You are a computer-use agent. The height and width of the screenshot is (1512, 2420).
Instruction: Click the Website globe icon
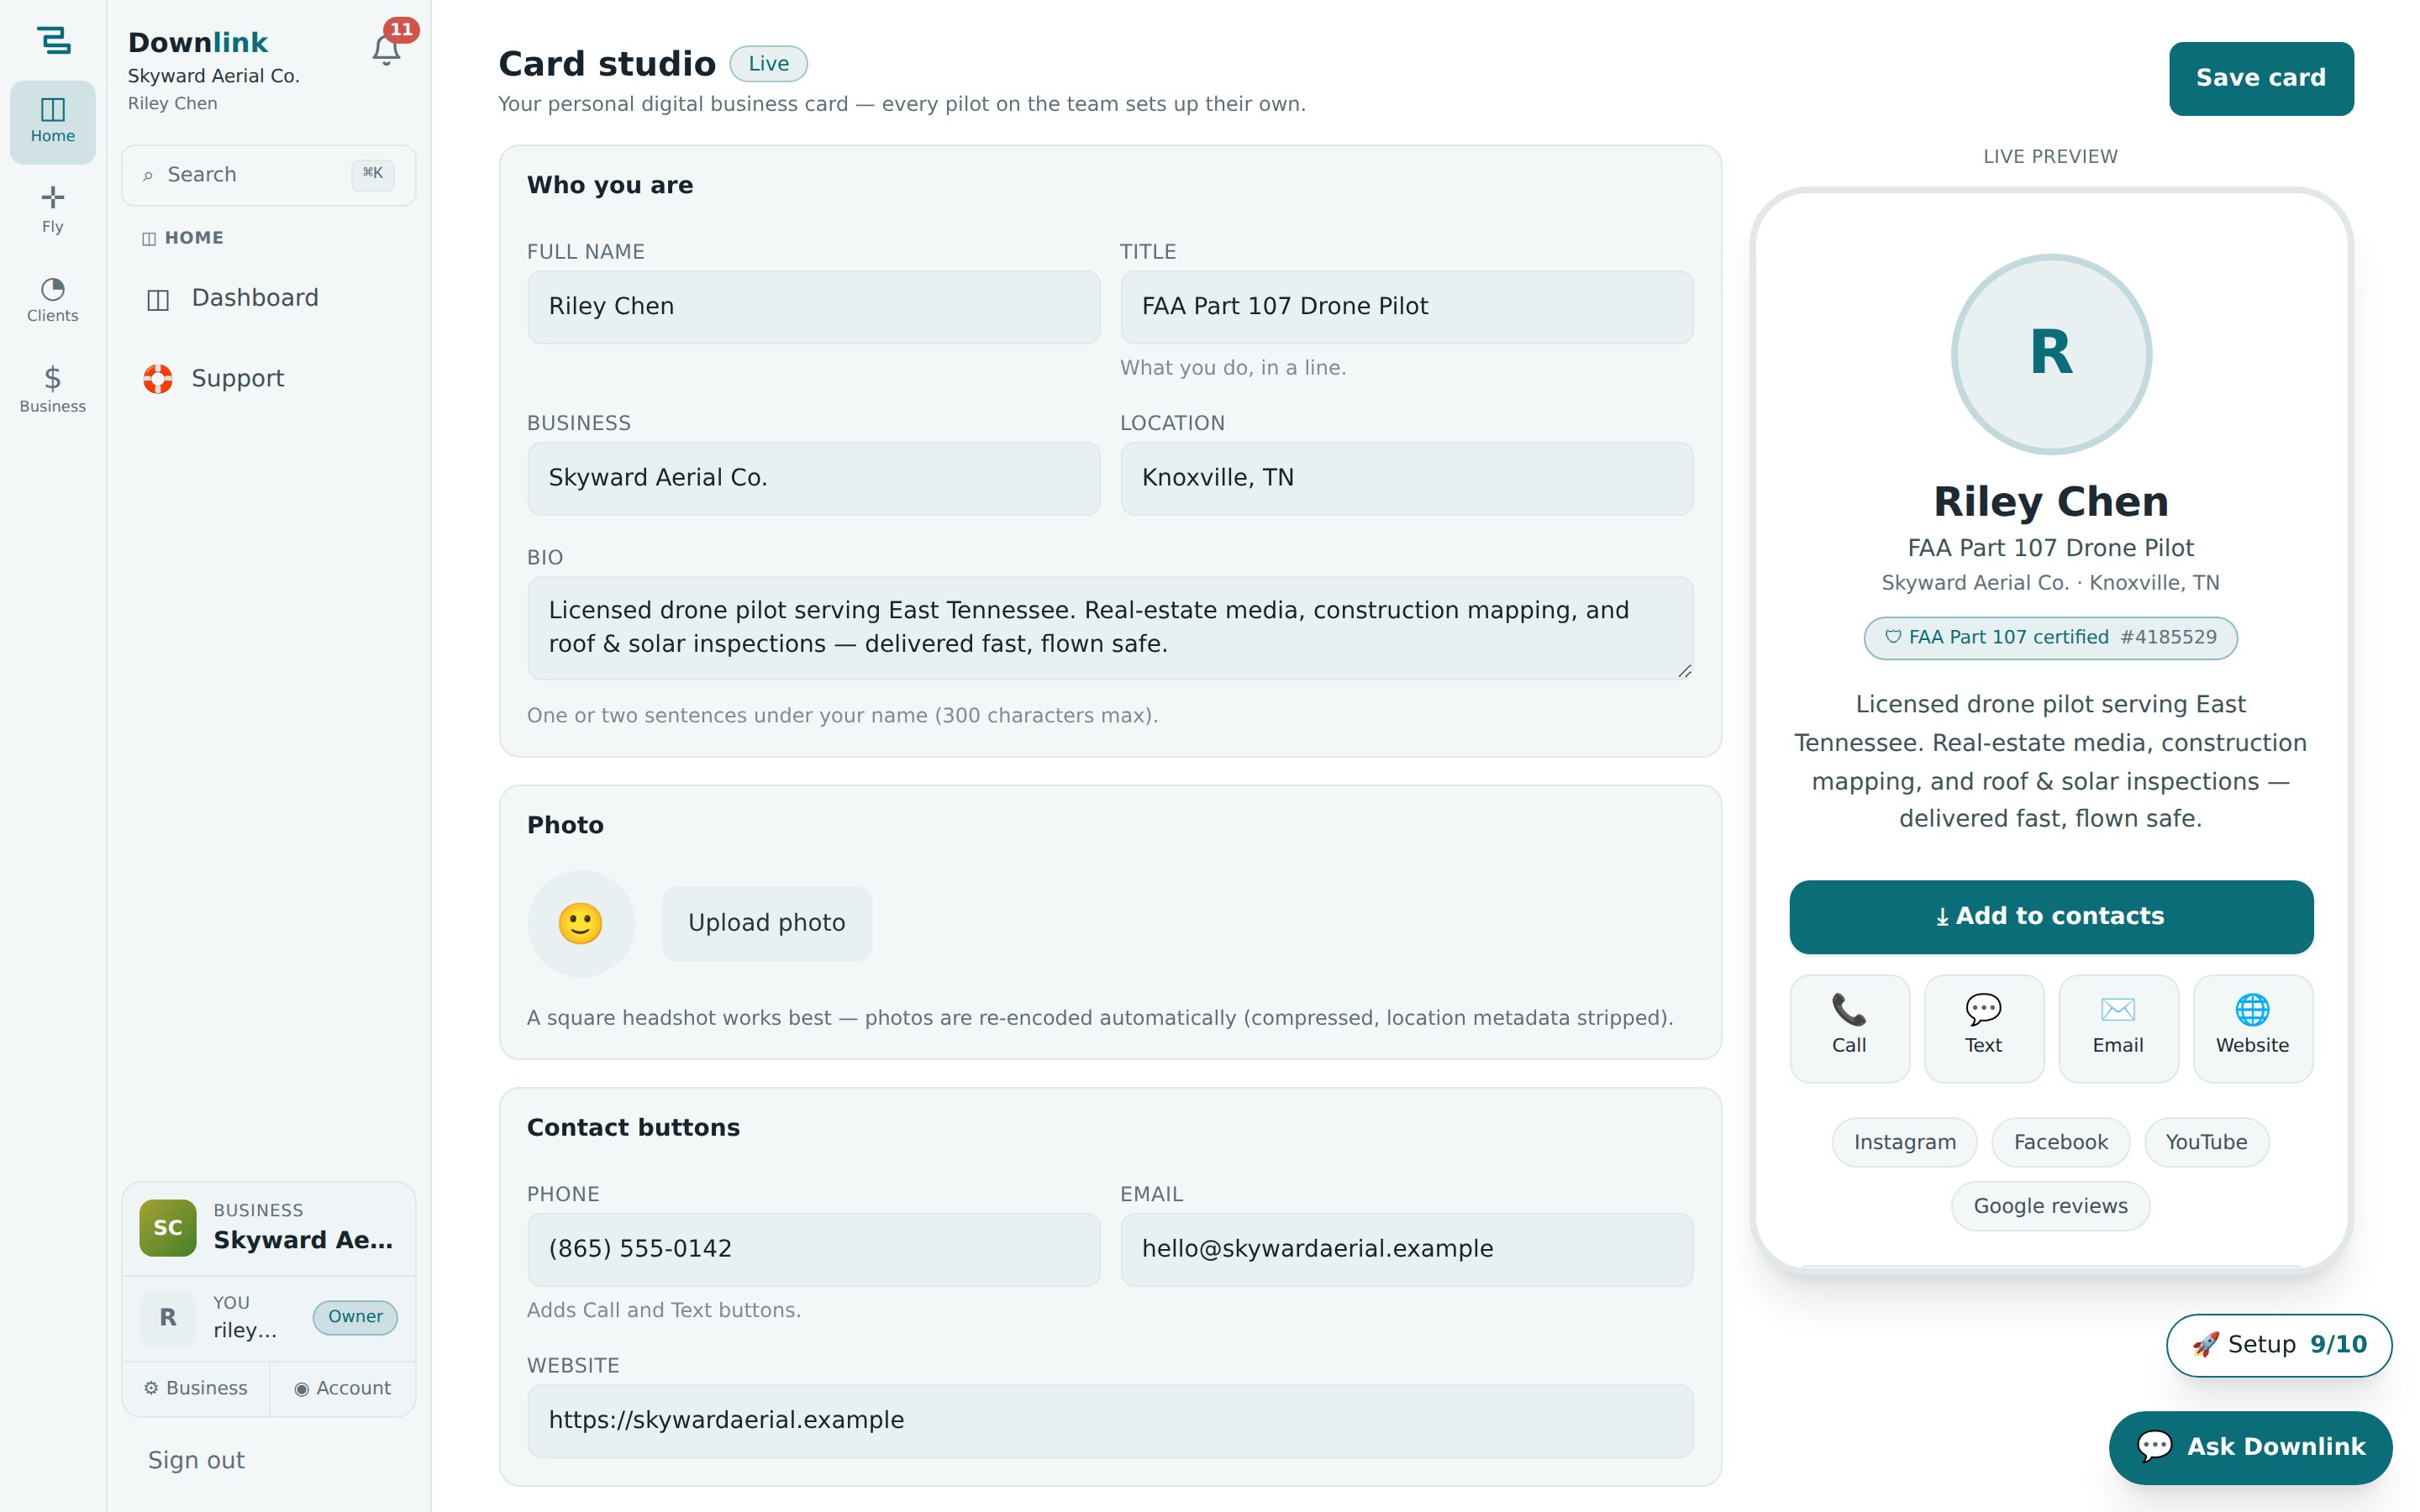pos(2252,1010)
